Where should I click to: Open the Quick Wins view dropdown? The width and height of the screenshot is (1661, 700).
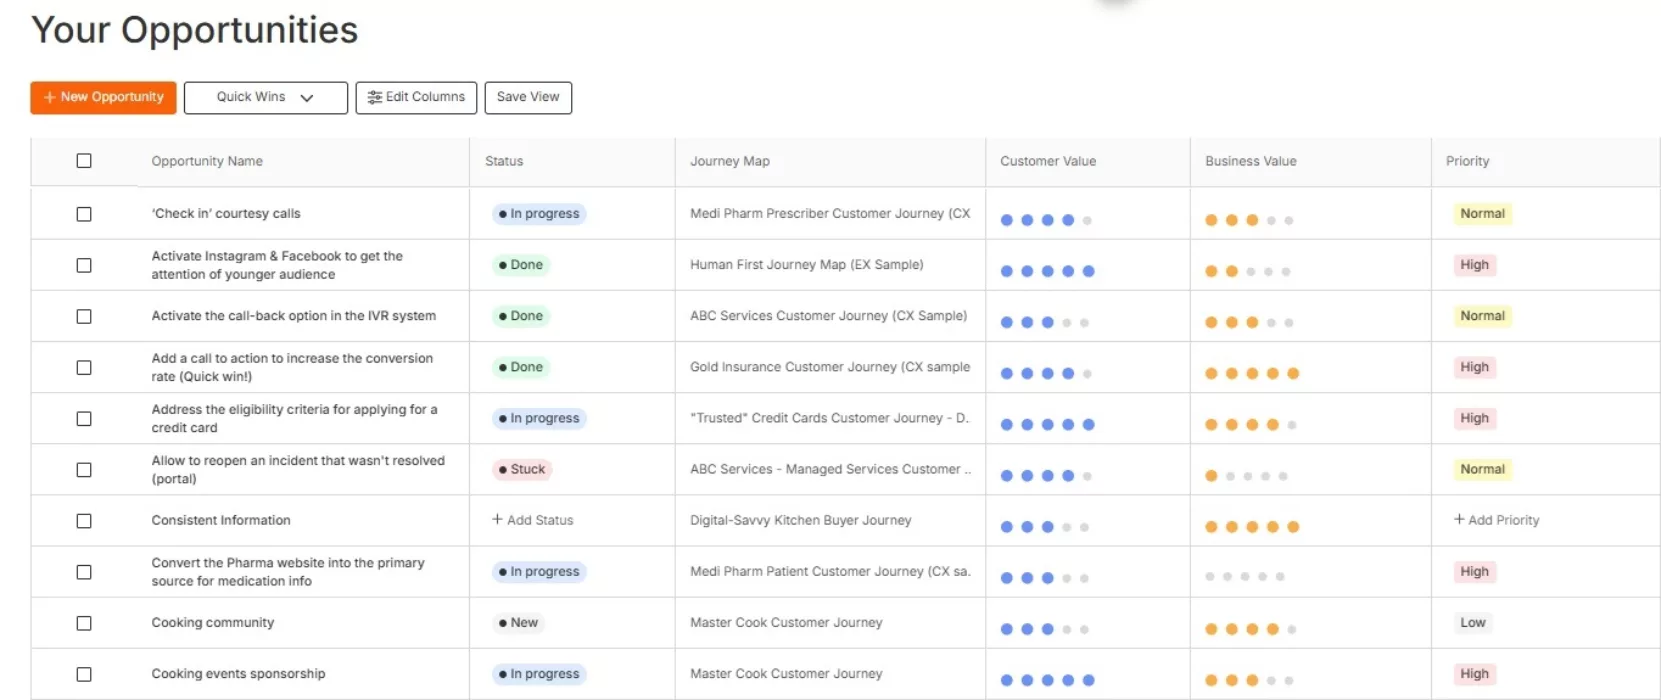(265, 97)
